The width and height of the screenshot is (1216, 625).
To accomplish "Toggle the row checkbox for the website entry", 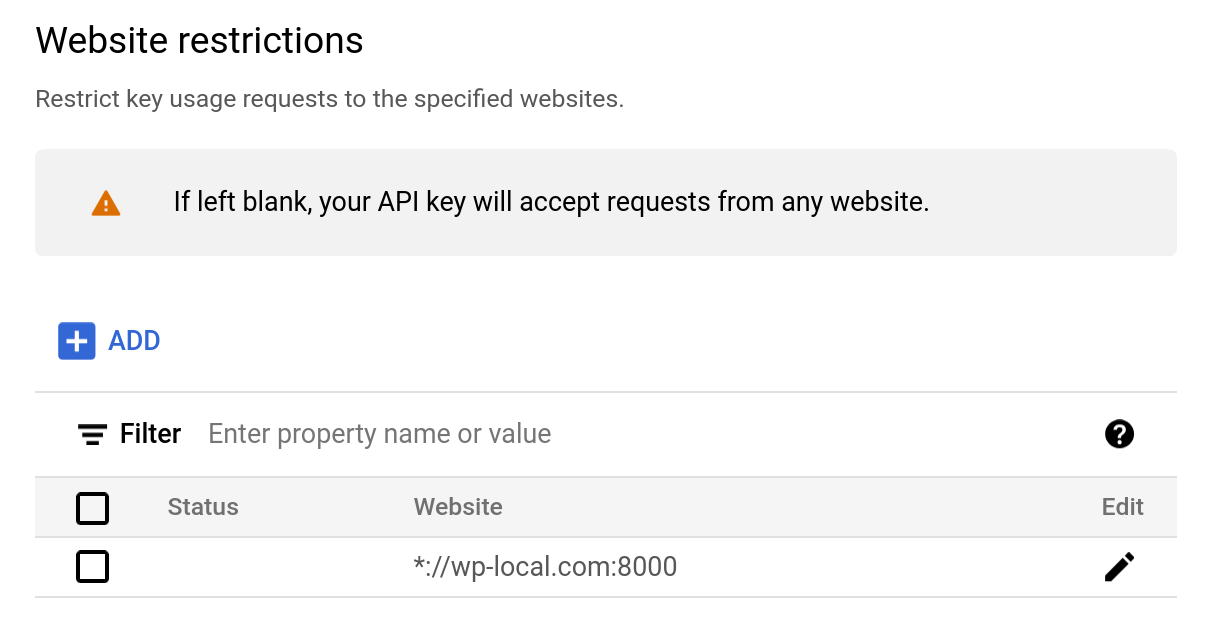I will [x=92, y=566].
